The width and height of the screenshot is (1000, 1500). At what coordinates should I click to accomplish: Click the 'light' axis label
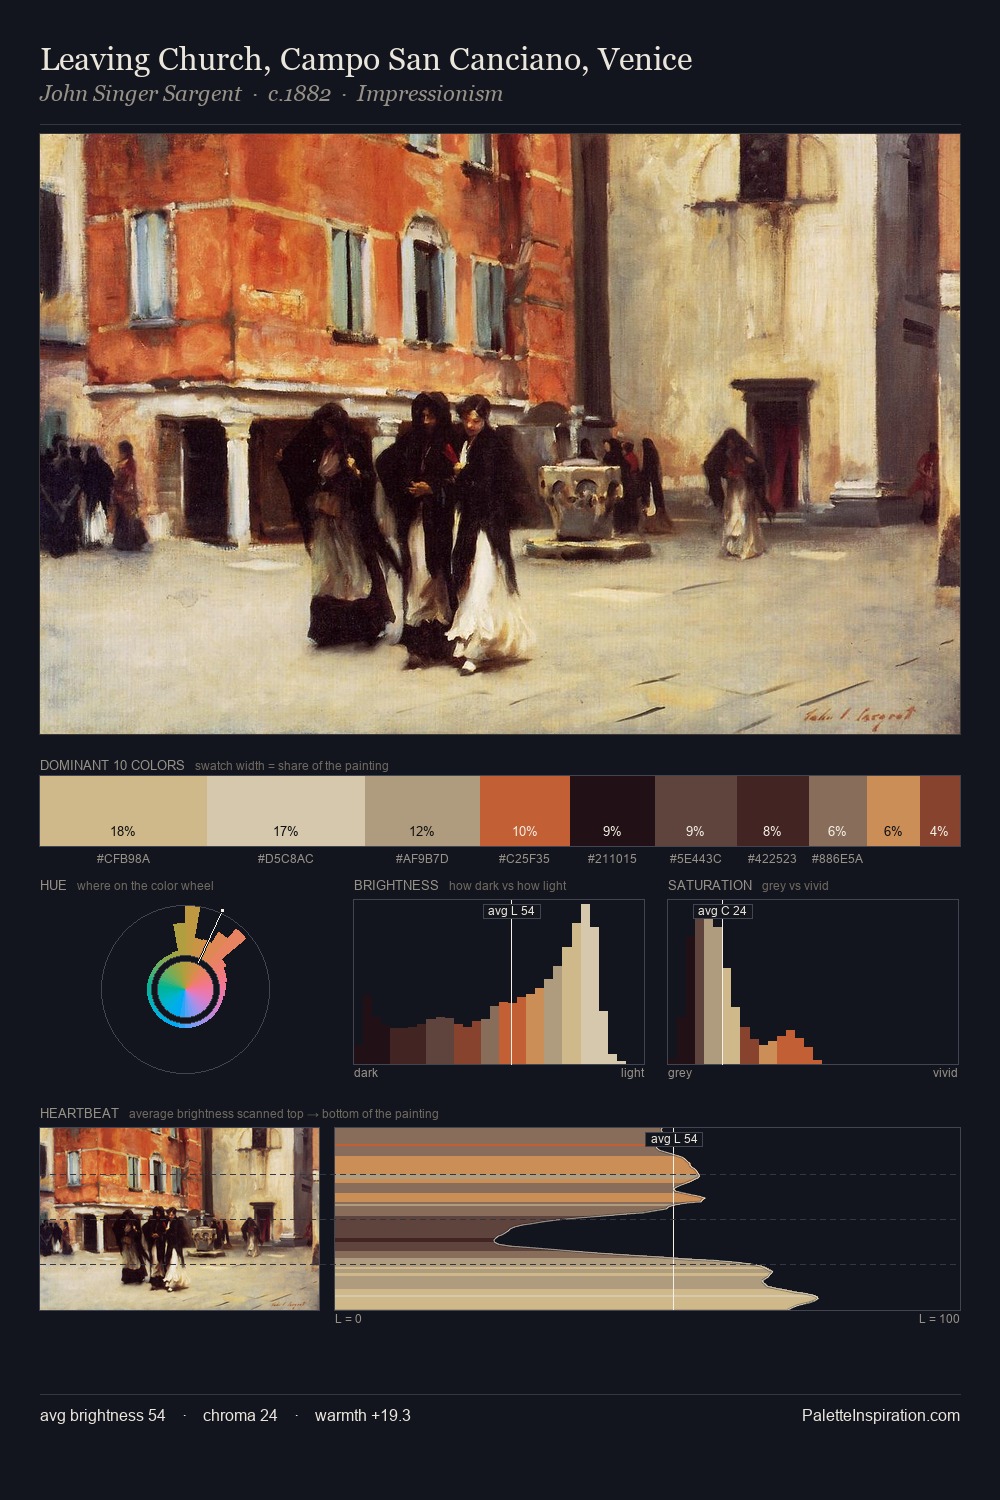632,1073
